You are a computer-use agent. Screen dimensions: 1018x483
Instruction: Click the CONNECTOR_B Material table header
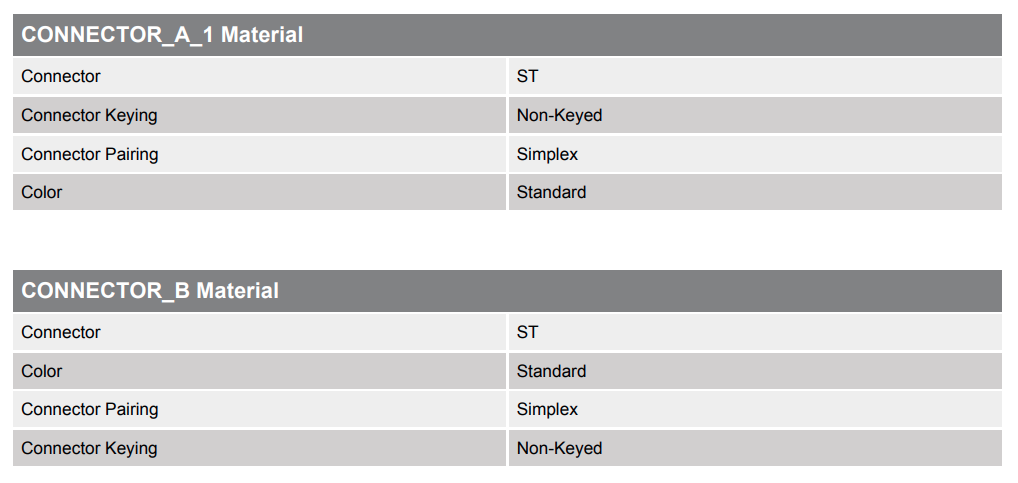click(150, 291)
